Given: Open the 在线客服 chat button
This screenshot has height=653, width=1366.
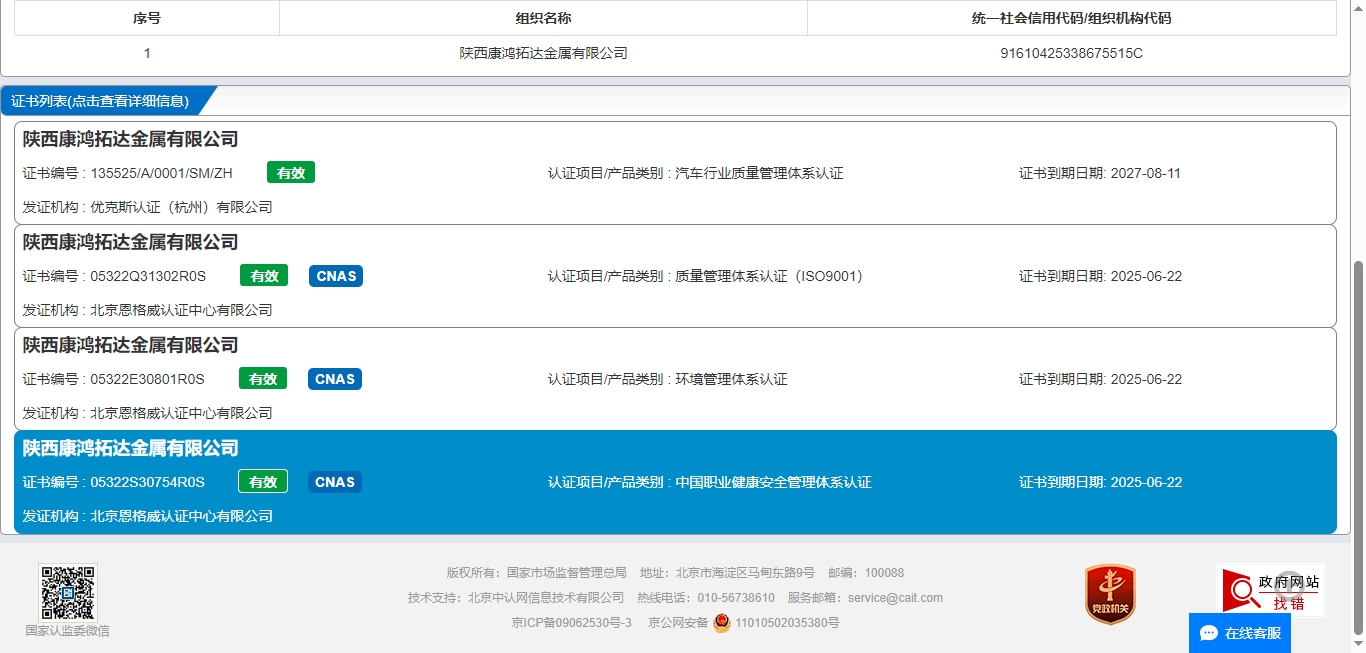Looking at the screenshot, I should tap(1240, 633).
